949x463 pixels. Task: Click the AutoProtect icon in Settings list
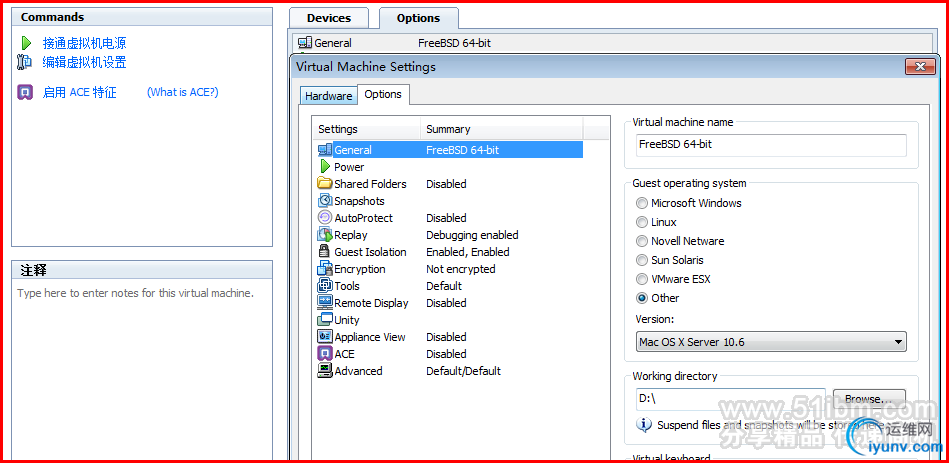point(325,217)
